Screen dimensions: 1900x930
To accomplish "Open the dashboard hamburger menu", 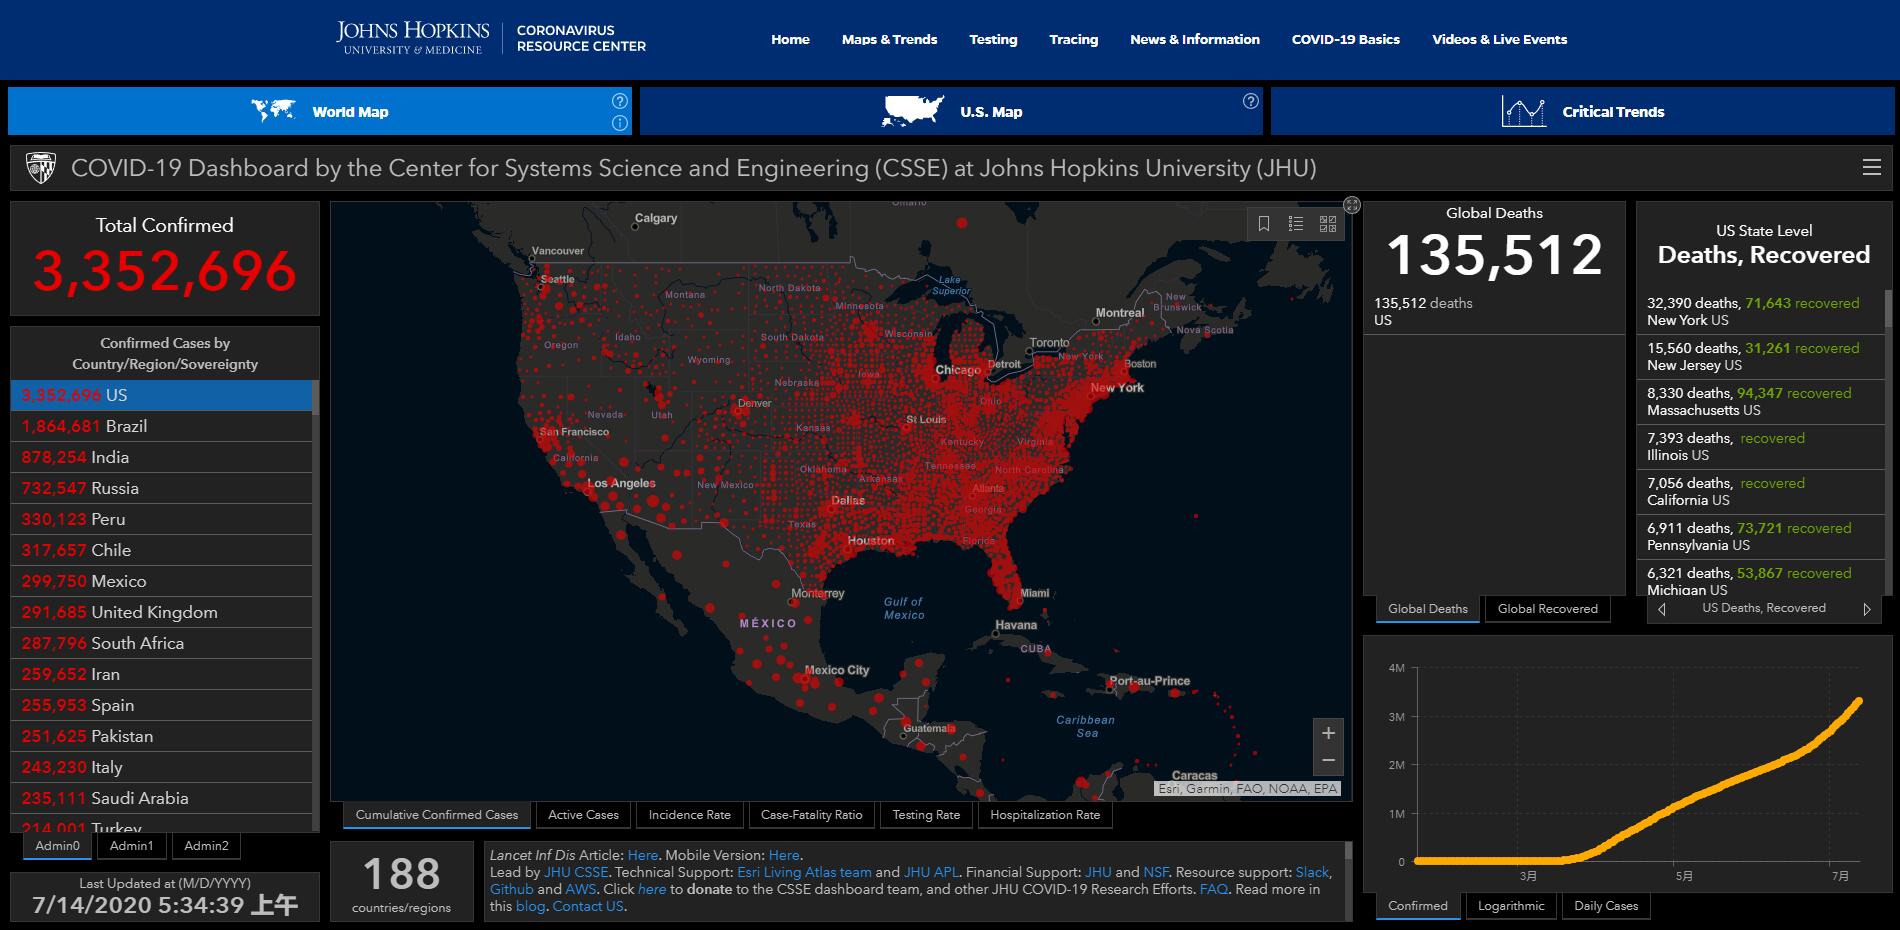I will 1872,168.
